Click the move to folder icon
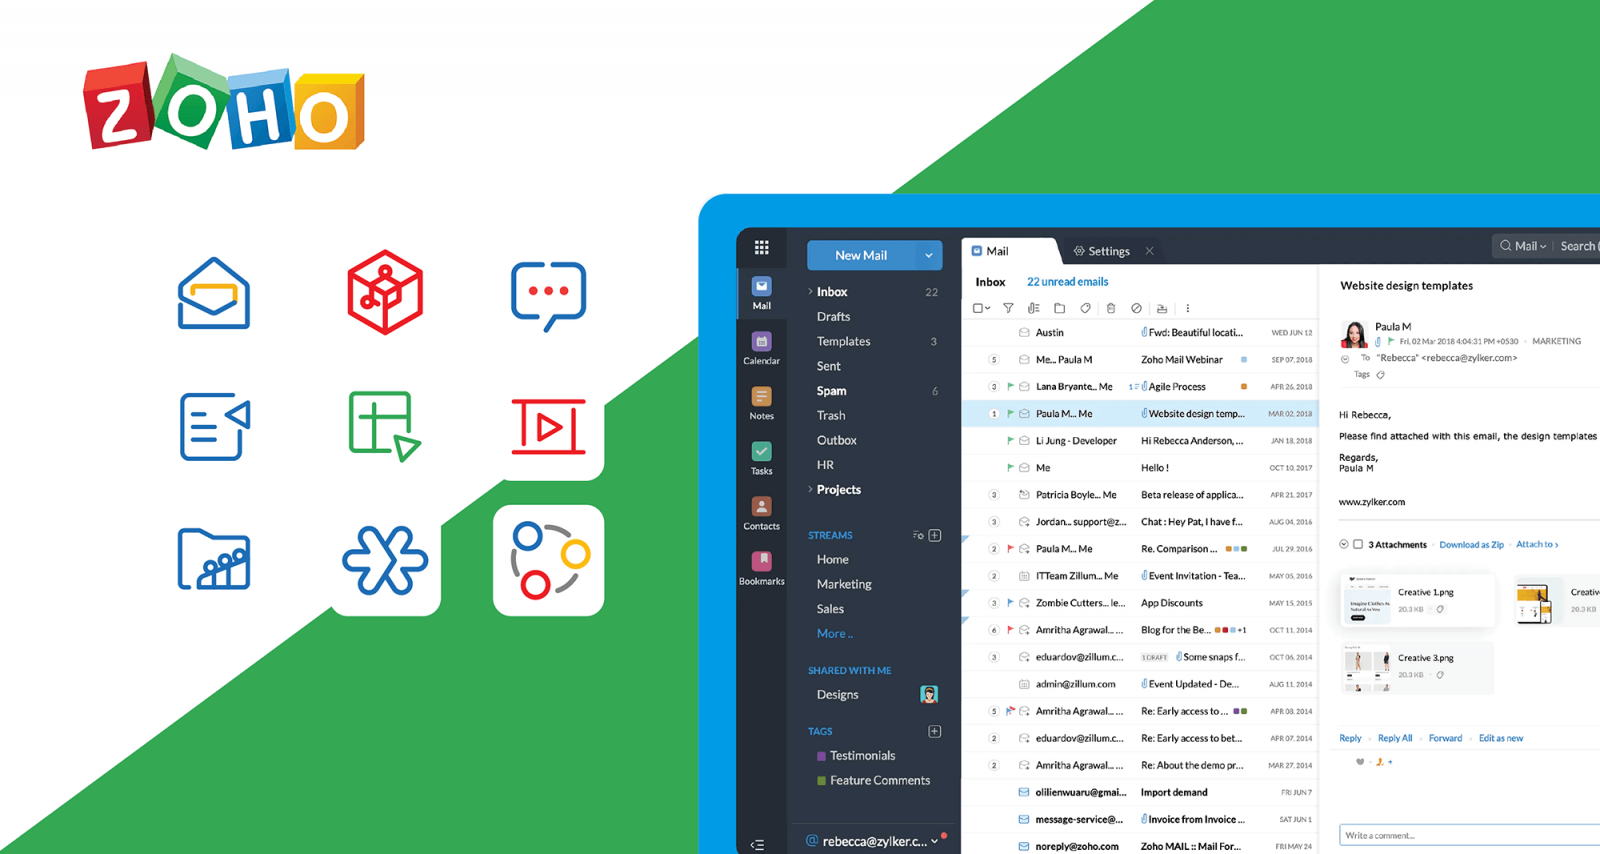The image size is (1600, 854). click(1059, 308)
